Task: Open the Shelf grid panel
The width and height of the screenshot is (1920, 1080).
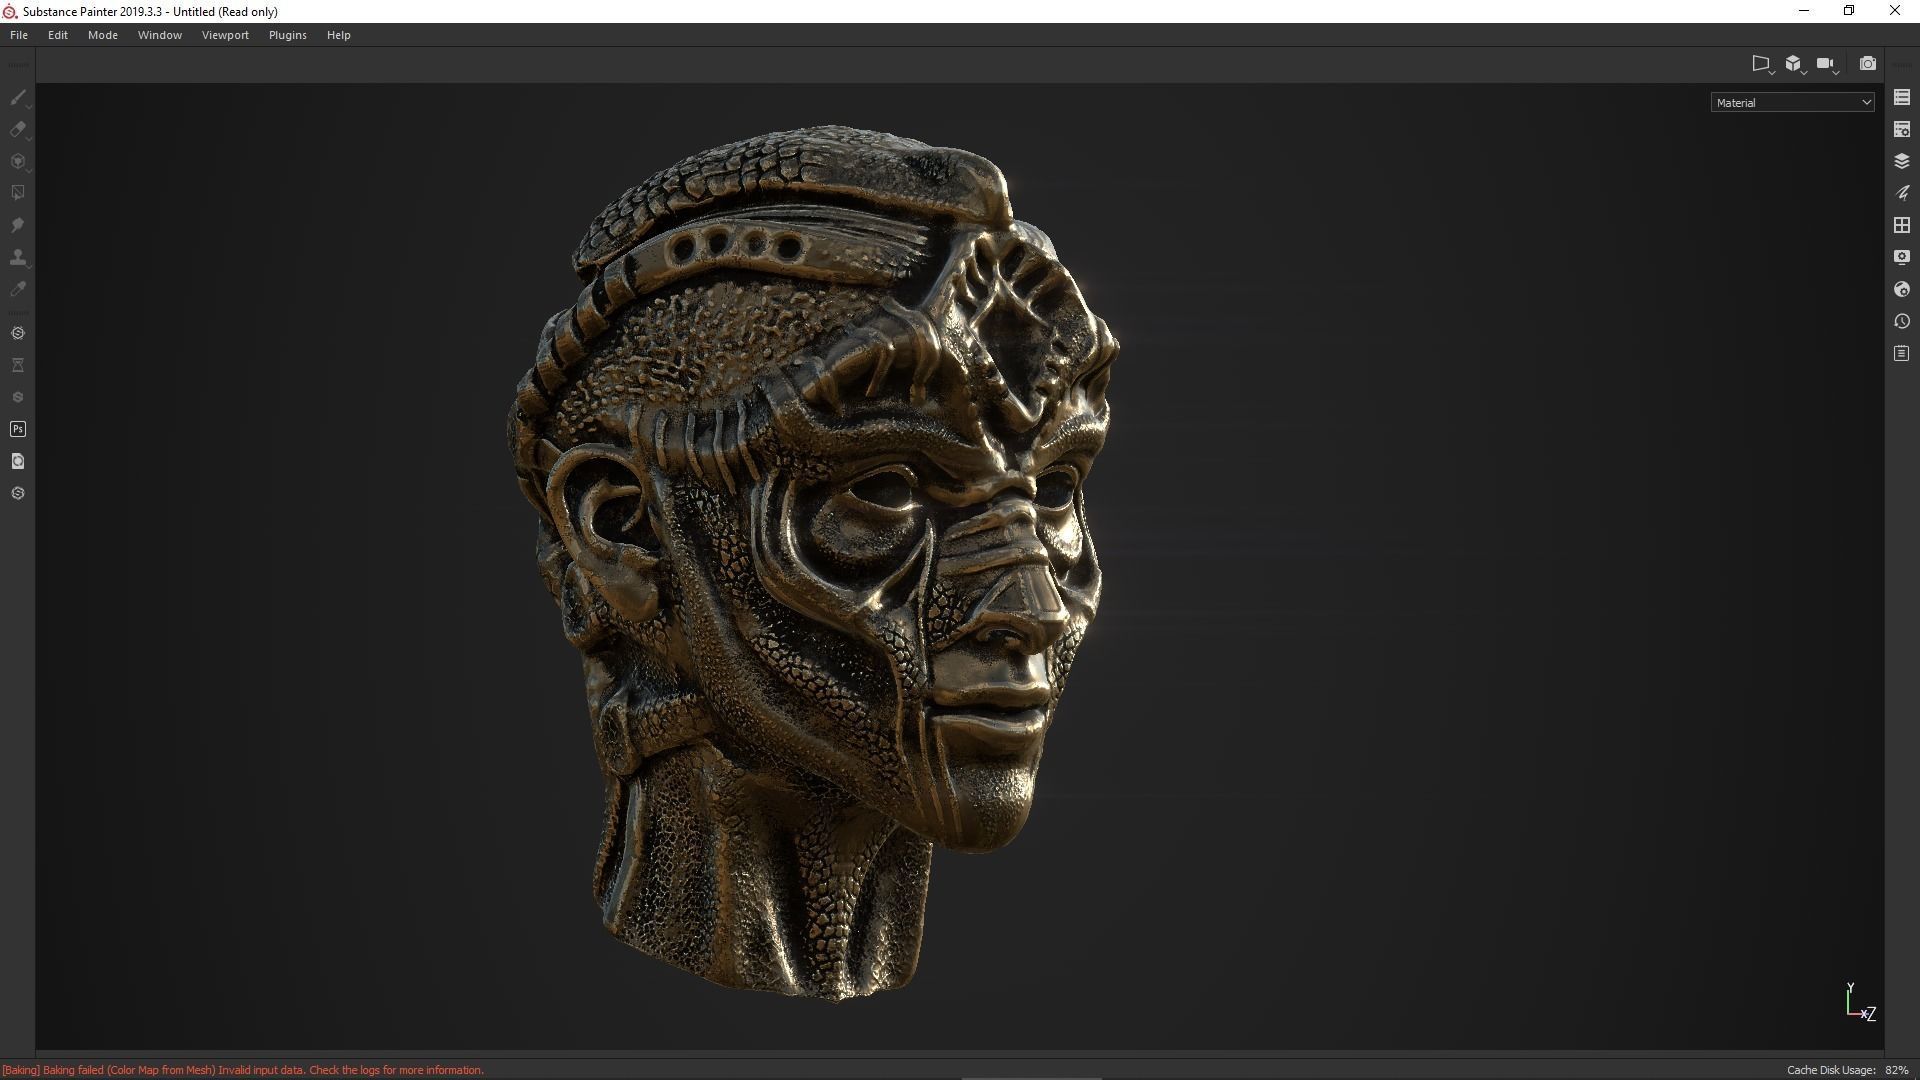Action: pos(1902,225)
